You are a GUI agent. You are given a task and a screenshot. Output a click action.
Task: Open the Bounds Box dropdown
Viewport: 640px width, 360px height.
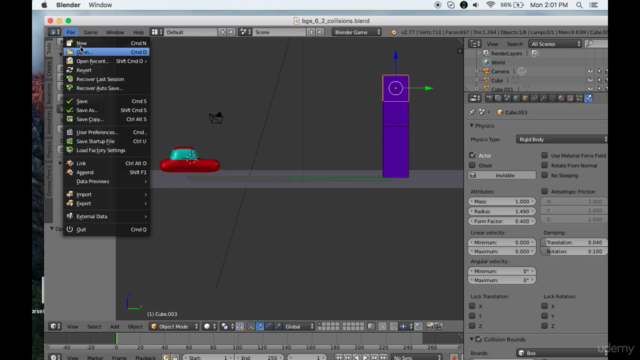click(562, 353)
